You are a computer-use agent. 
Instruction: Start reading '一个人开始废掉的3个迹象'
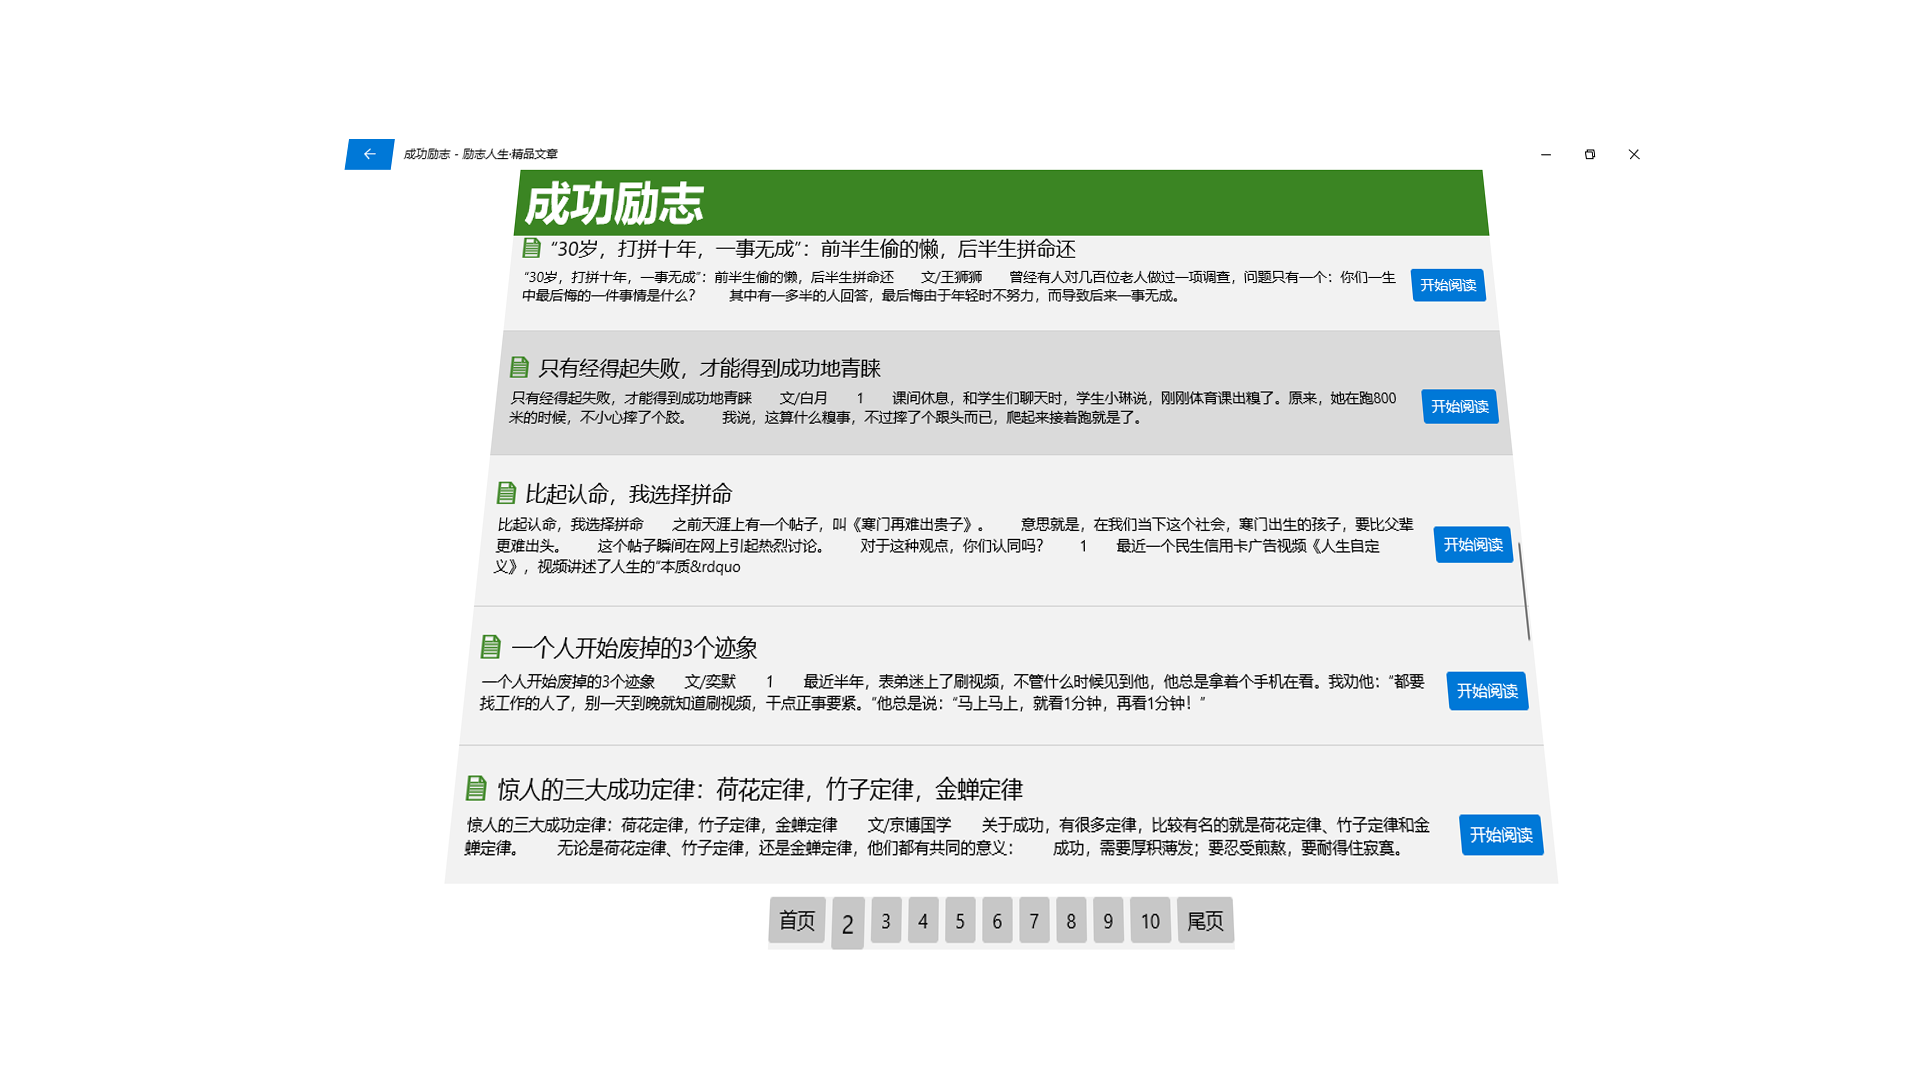[1486, 691]
